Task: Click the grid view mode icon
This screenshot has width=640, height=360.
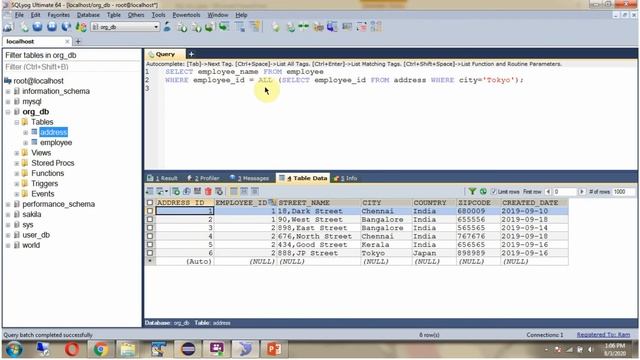Action: pos(233,191)
